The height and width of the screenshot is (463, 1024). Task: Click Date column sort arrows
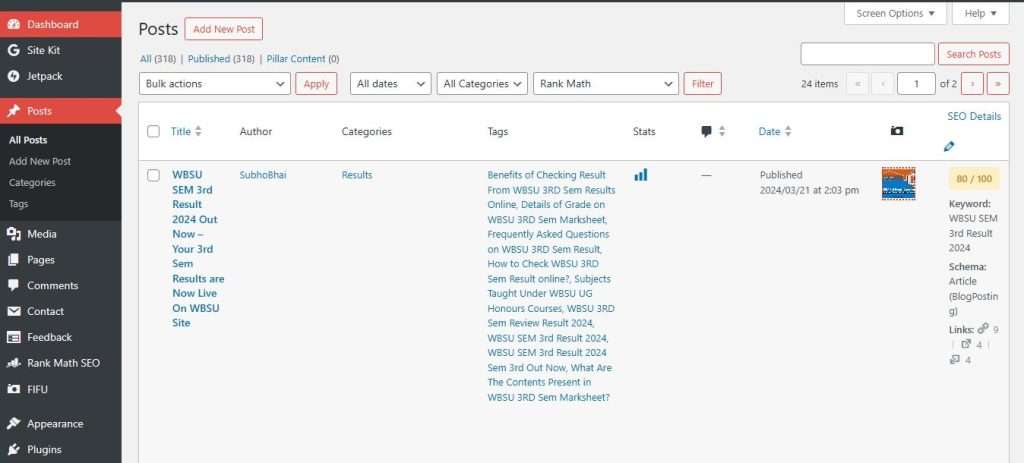[788, 131]
